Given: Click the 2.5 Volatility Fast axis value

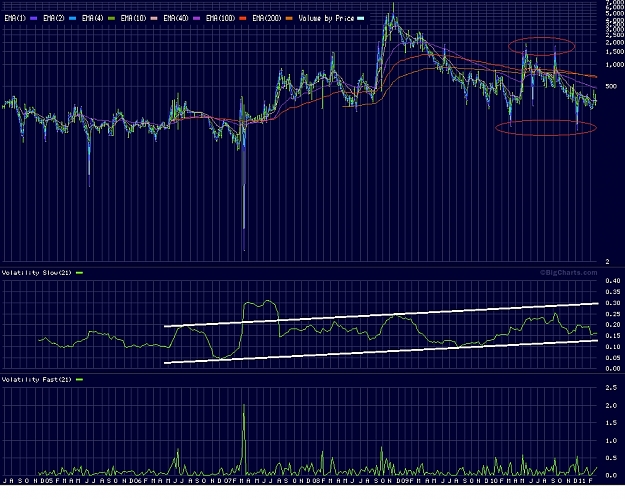Looking at the screenshot, I should pyautogui.click(x=611, y=388).
